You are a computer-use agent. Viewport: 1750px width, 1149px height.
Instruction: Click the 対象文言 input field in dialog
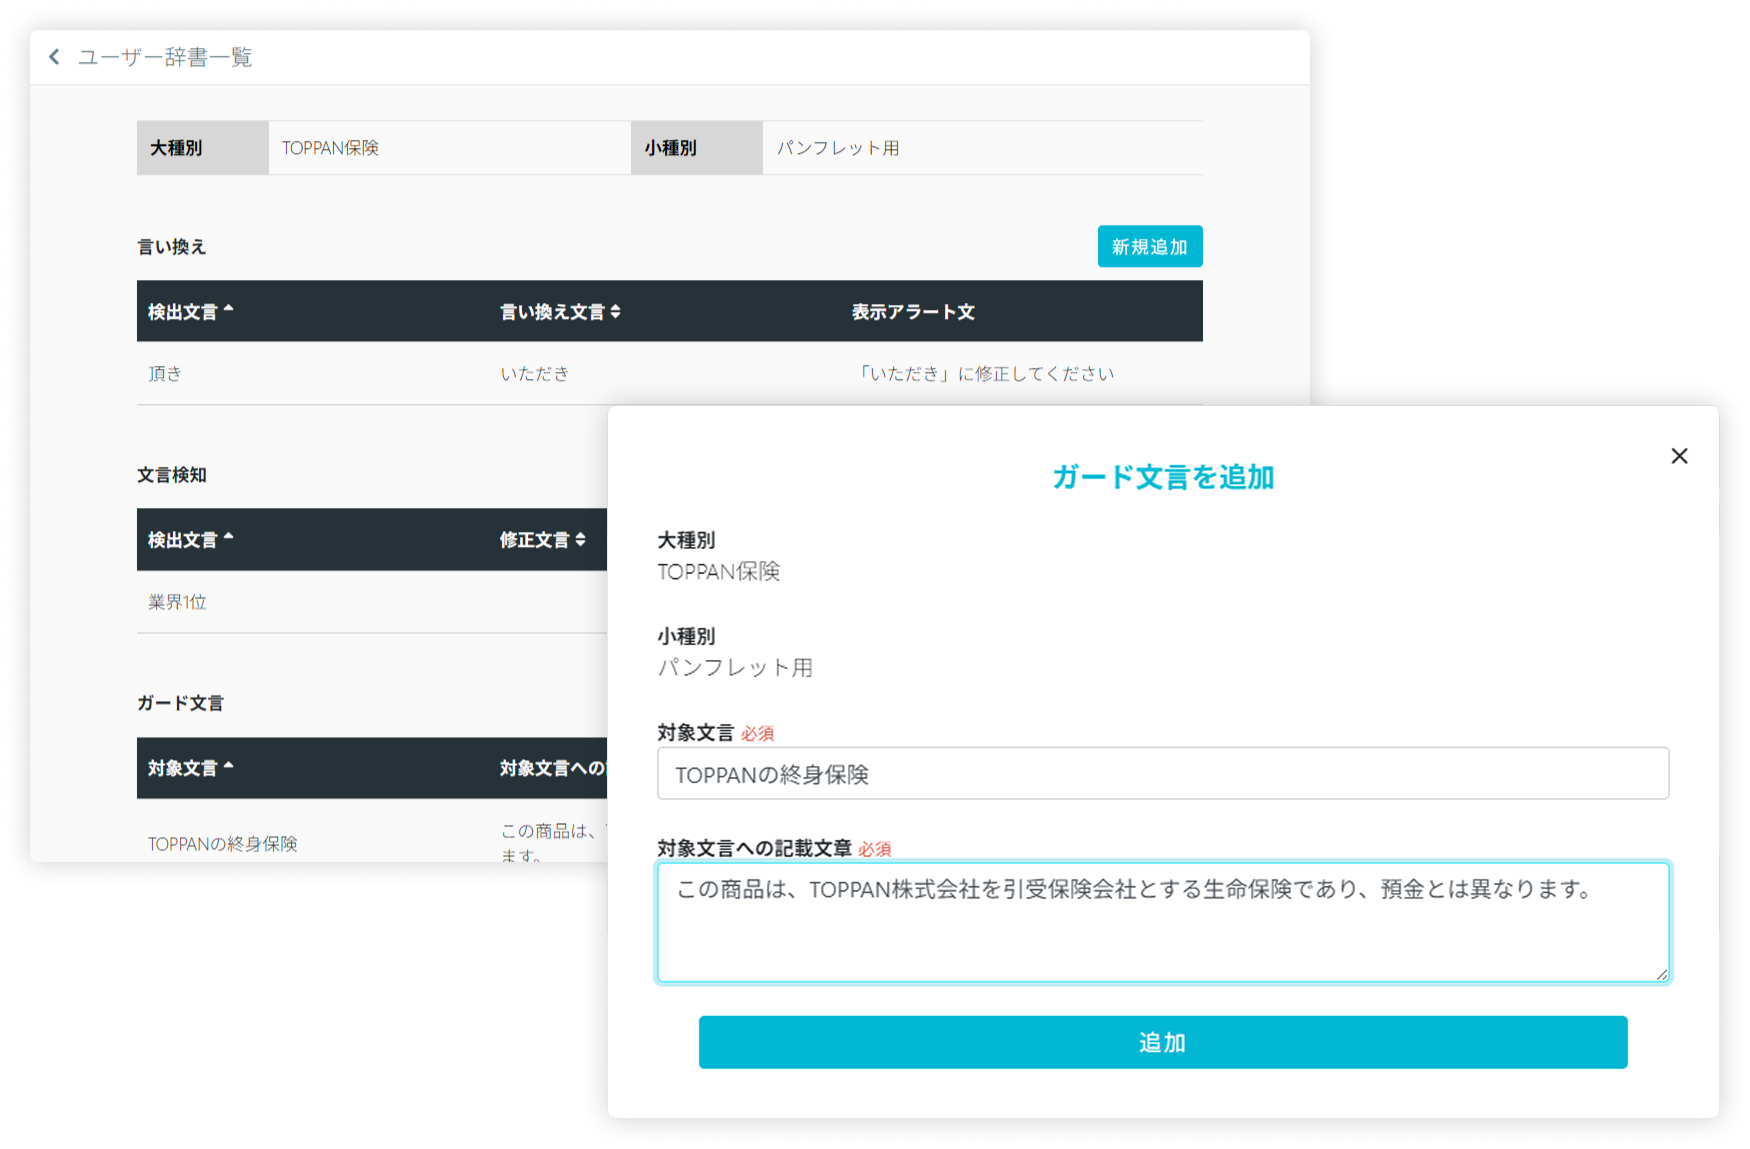coord(1162,774)
